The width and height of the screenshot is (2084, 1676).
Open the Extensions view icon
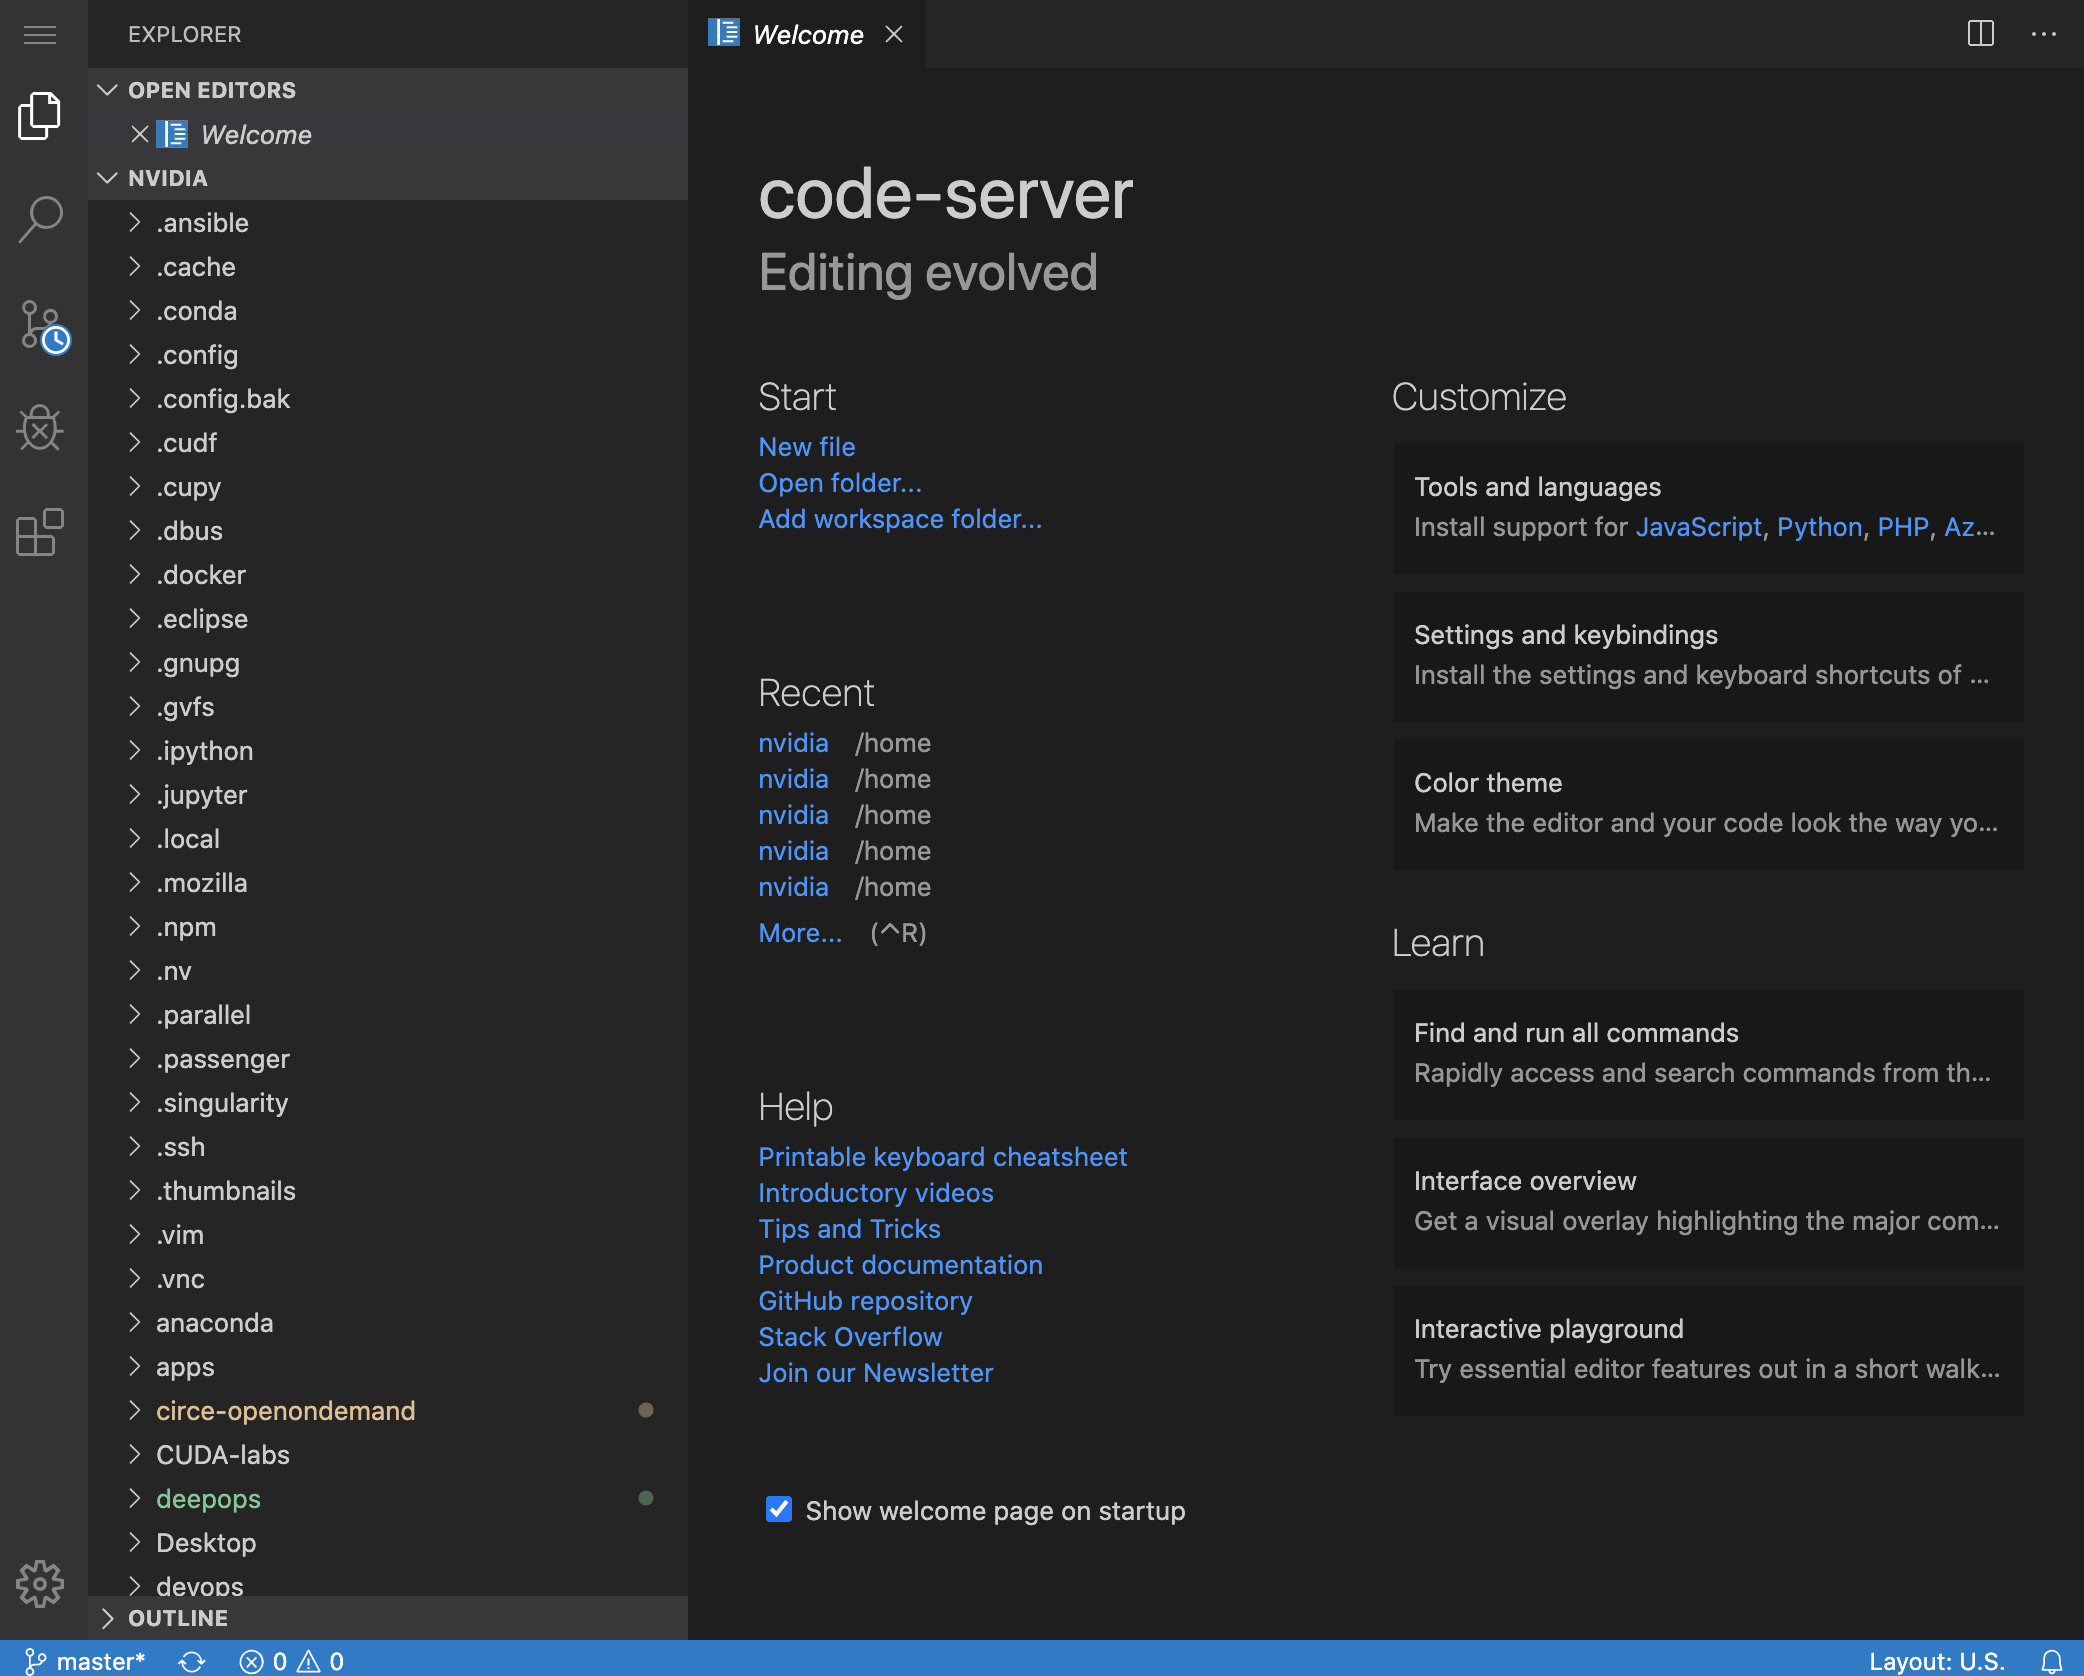tap(40, 532)
